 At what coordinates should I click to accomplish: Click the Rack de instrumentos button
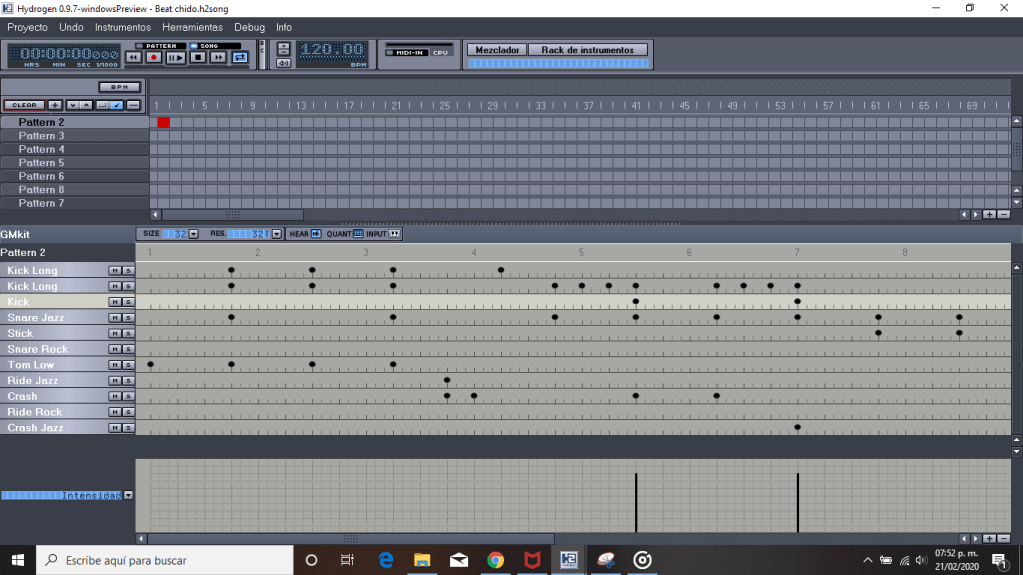pos(588,49)
